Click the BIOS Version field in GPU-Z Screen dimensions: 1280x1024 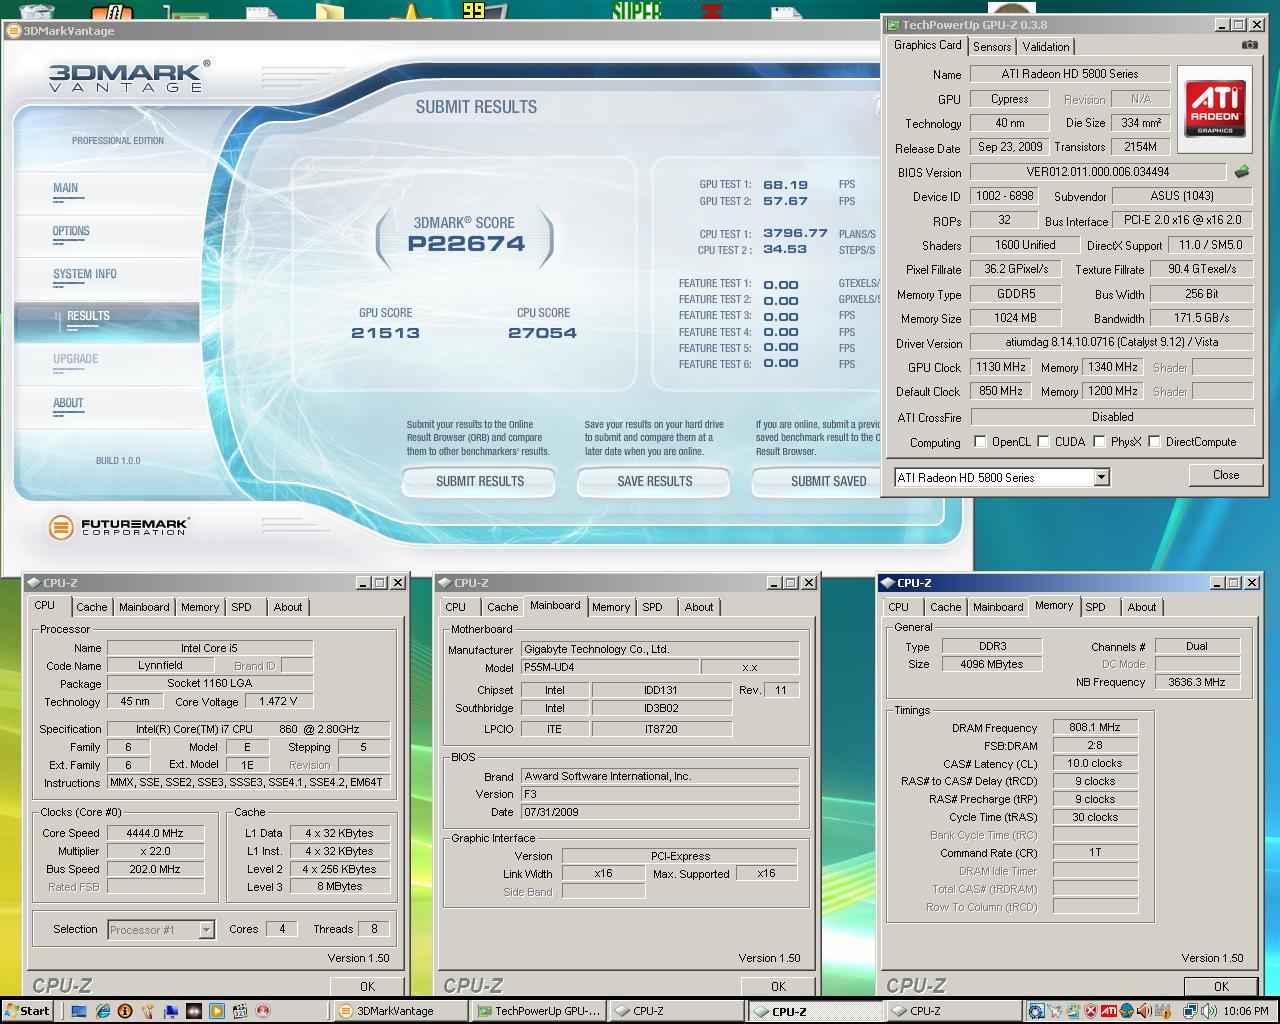click(1097, 172)
